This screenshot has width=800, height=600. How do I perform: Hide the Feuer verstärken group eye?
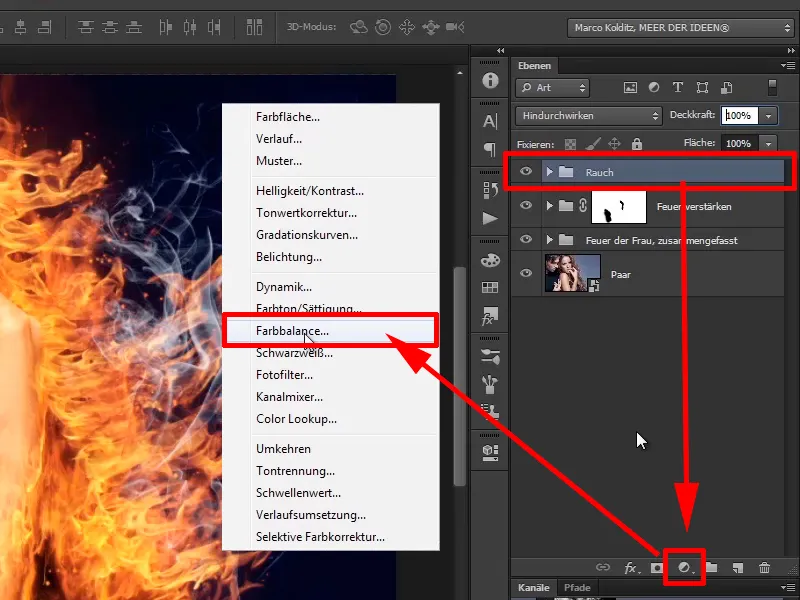coord(526,205)
